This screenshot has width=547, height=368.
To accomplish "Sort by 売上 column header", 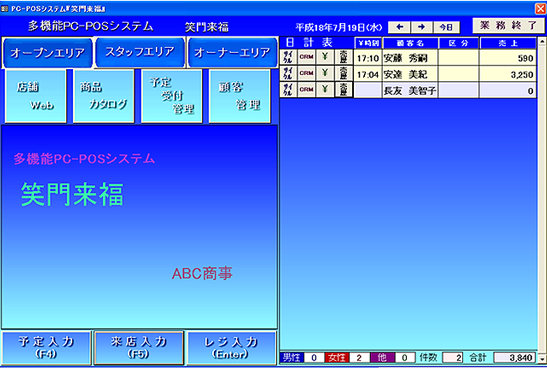I will coord(508,43).
